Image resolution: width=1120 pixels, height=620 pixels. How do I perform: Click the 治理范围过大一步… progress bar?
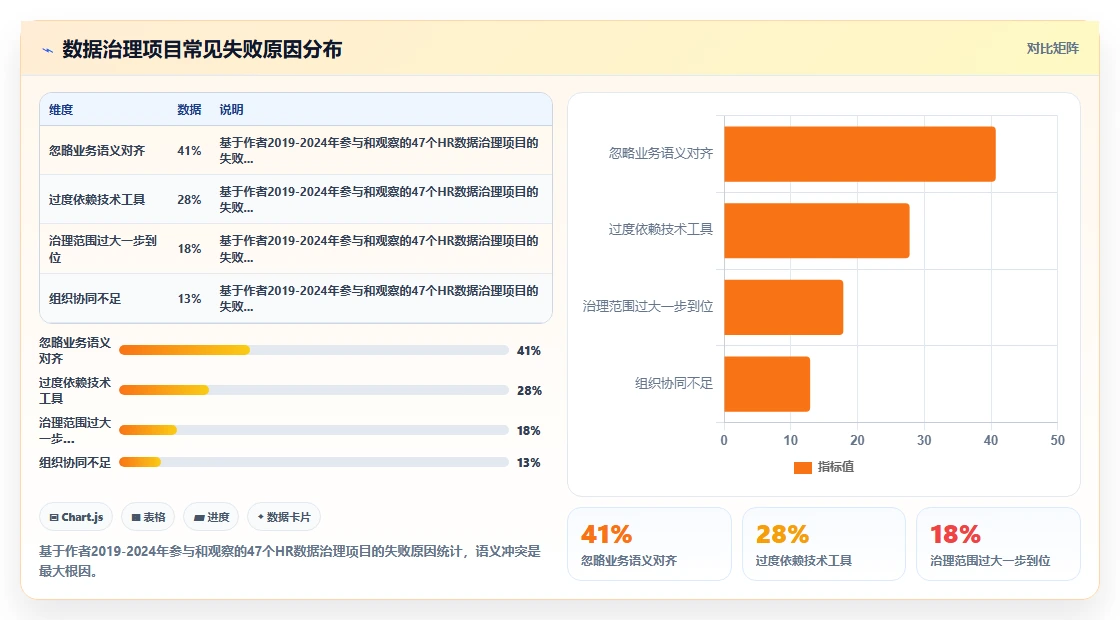pyautogui.click(x=314, y=430)
